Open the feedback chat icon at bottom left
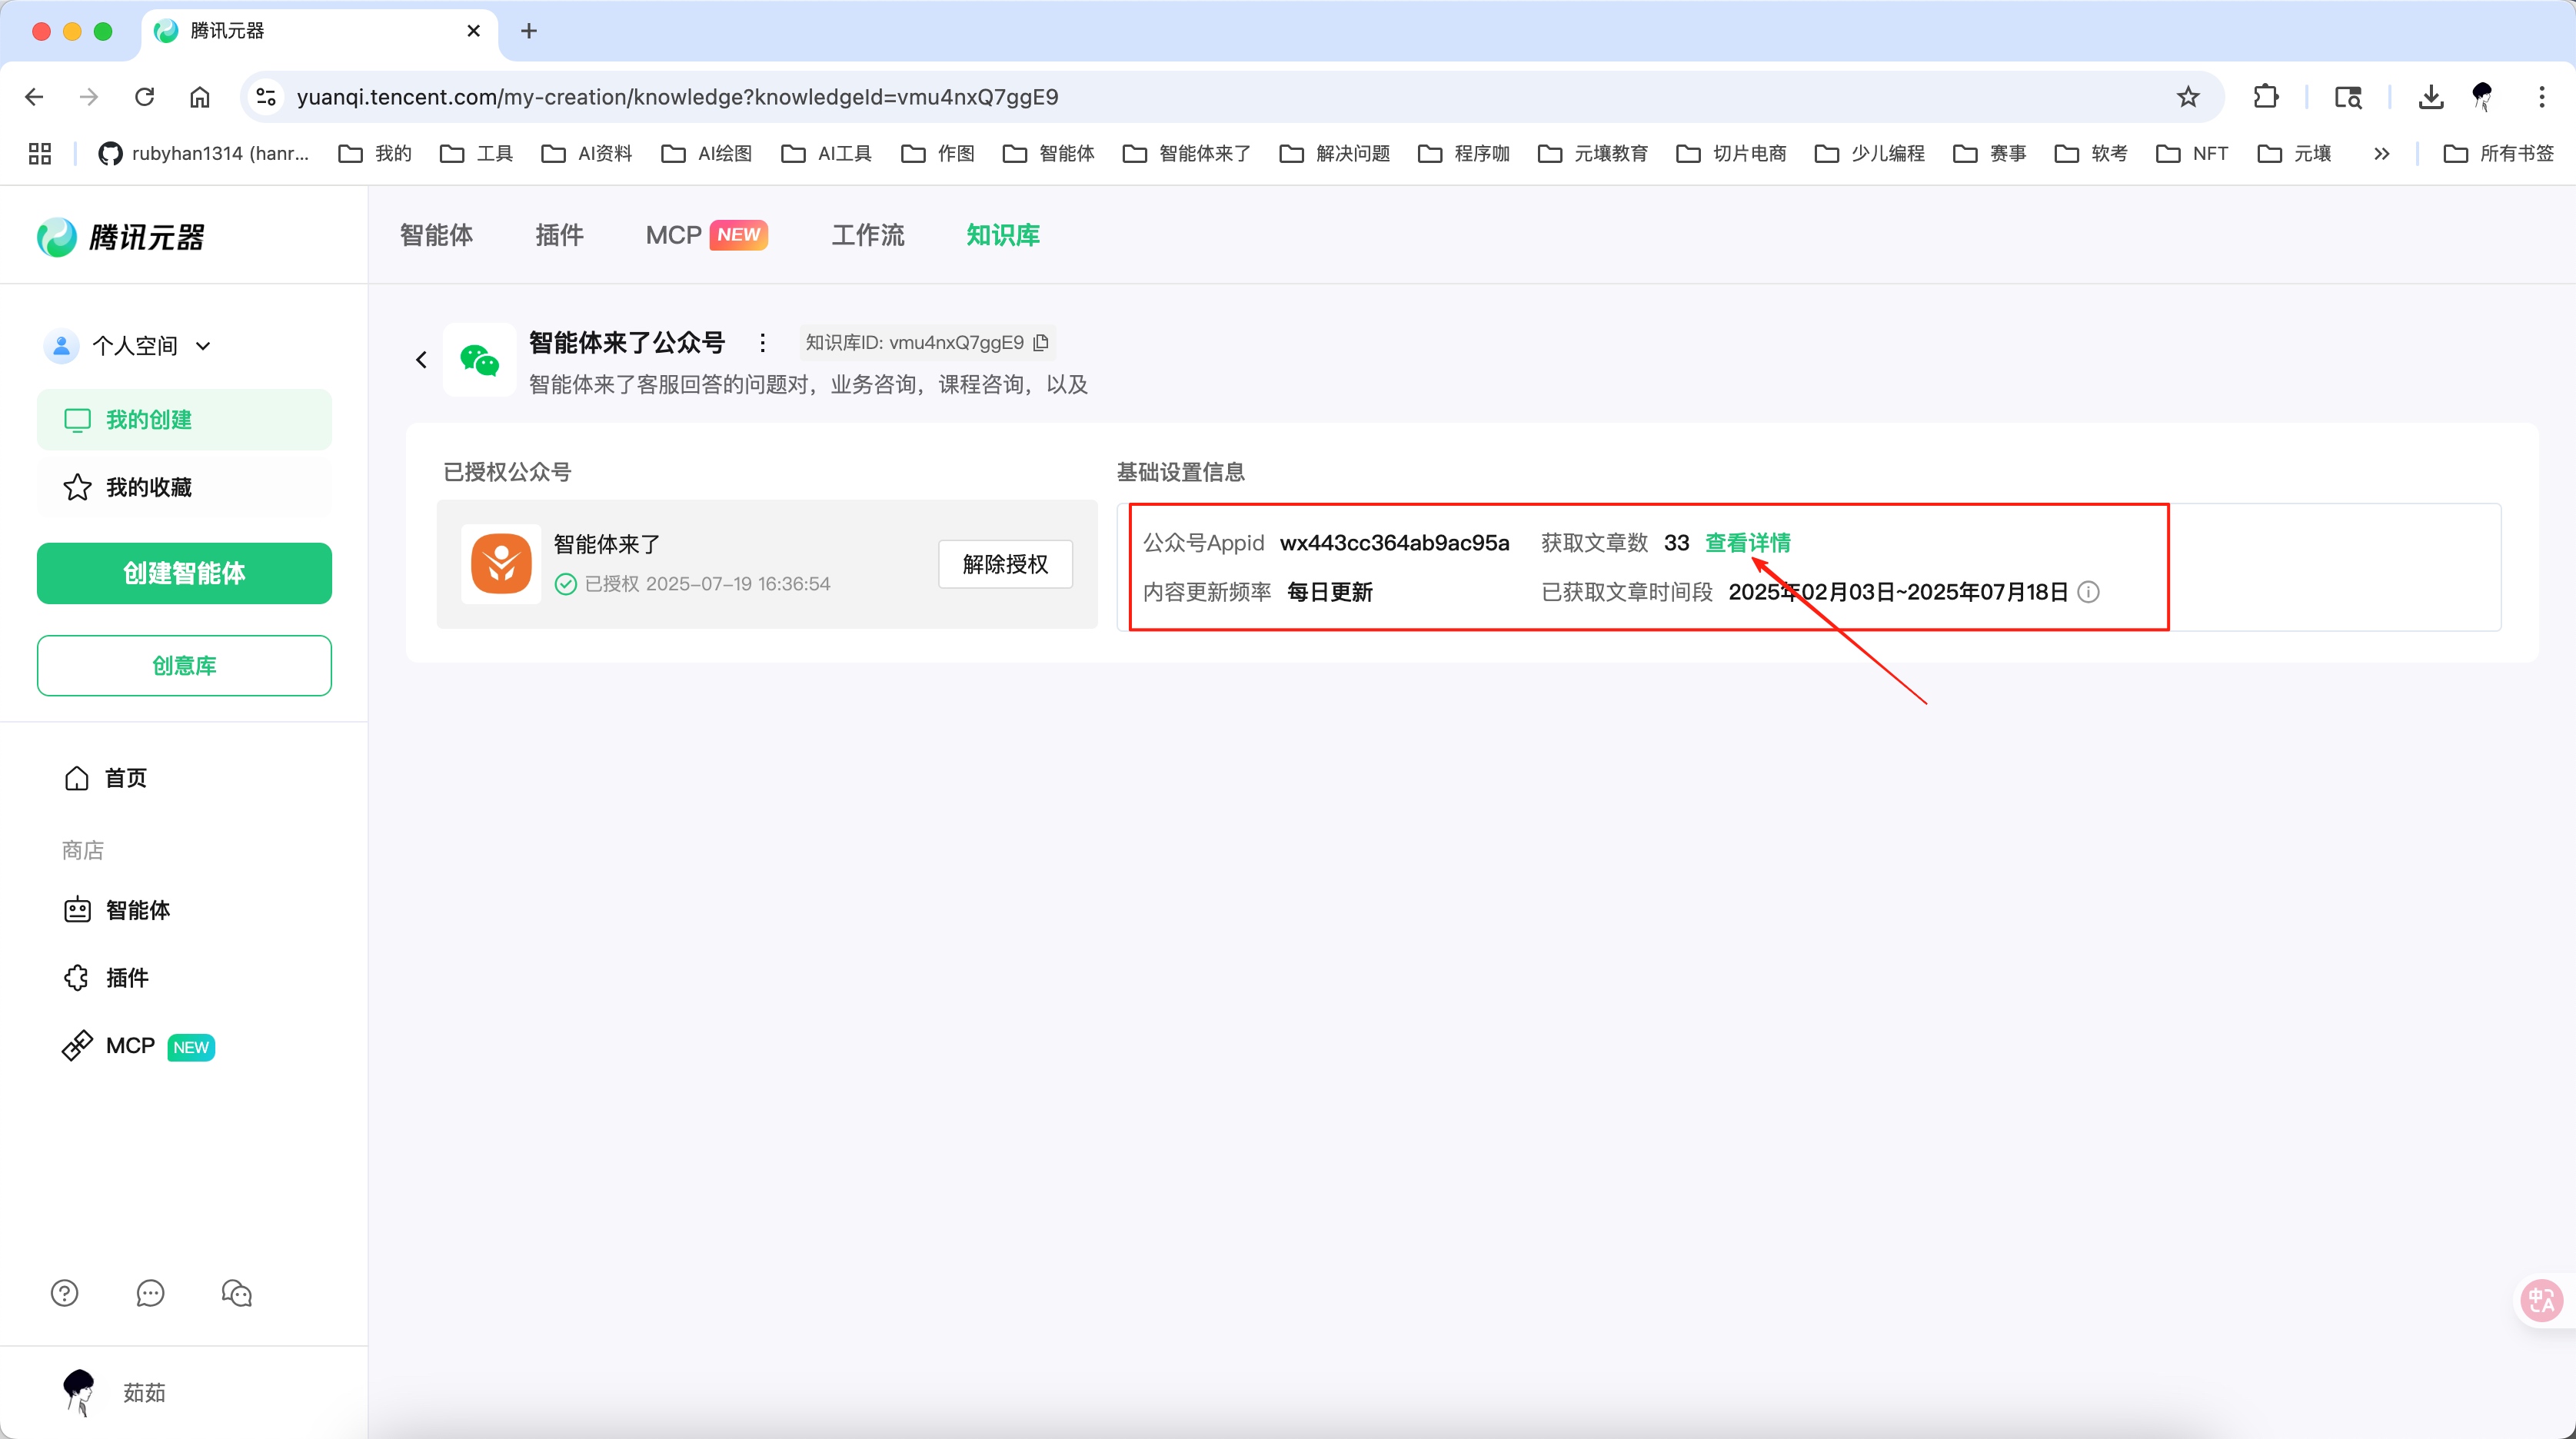This screenshot has height=1439, width=2576. click(x=150, y=1293)
